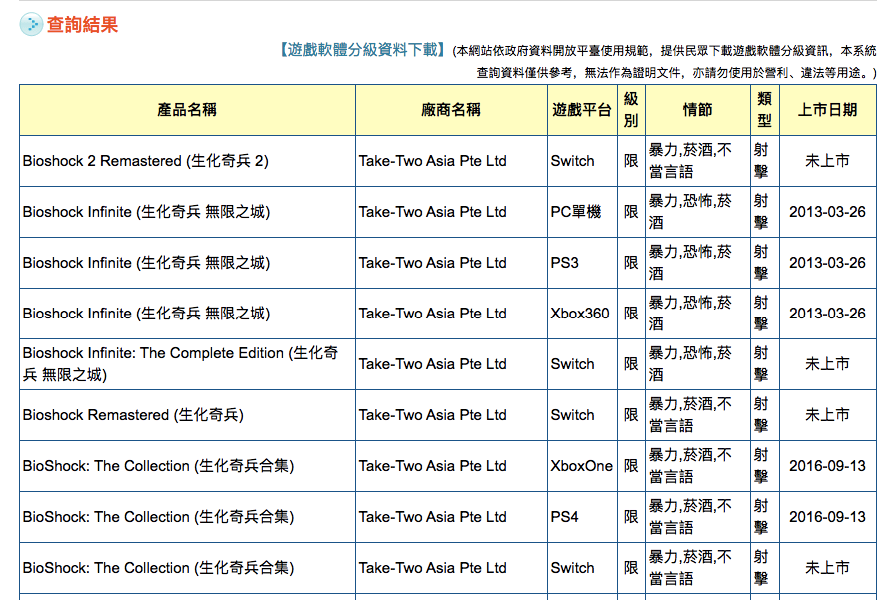
Task: Click 2016-09-13 date in PS4 row
Action: pos(827,517)
